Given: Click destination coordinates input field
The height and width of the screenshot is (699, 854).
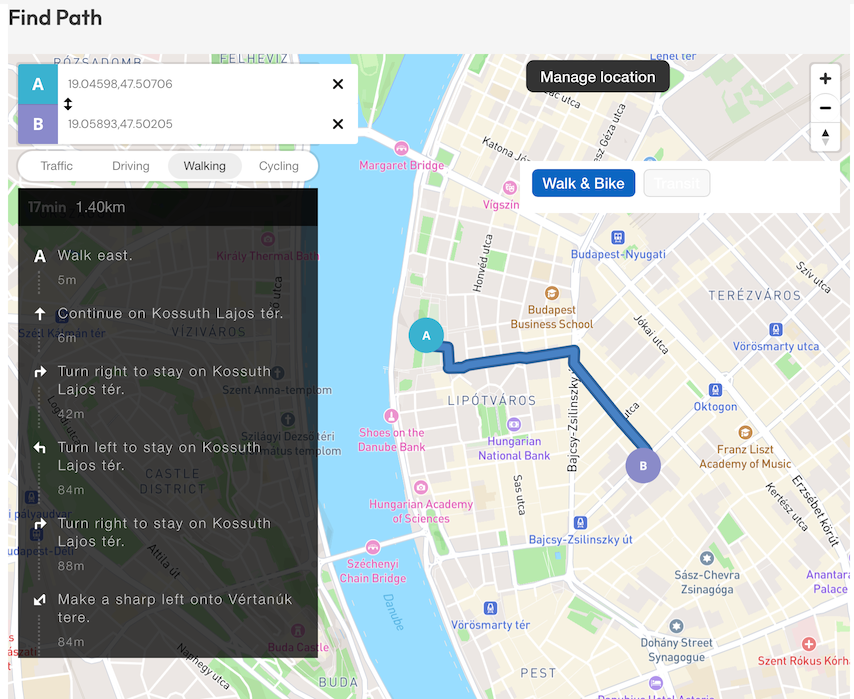Looking at the screenshot, I should click(190, 124).
